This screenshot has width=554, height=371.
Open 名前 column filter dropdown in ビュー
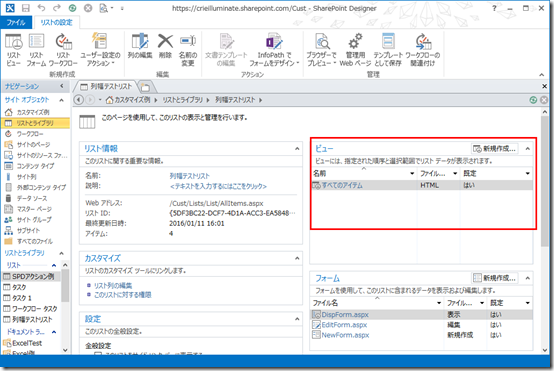click(x=412, y=173)
